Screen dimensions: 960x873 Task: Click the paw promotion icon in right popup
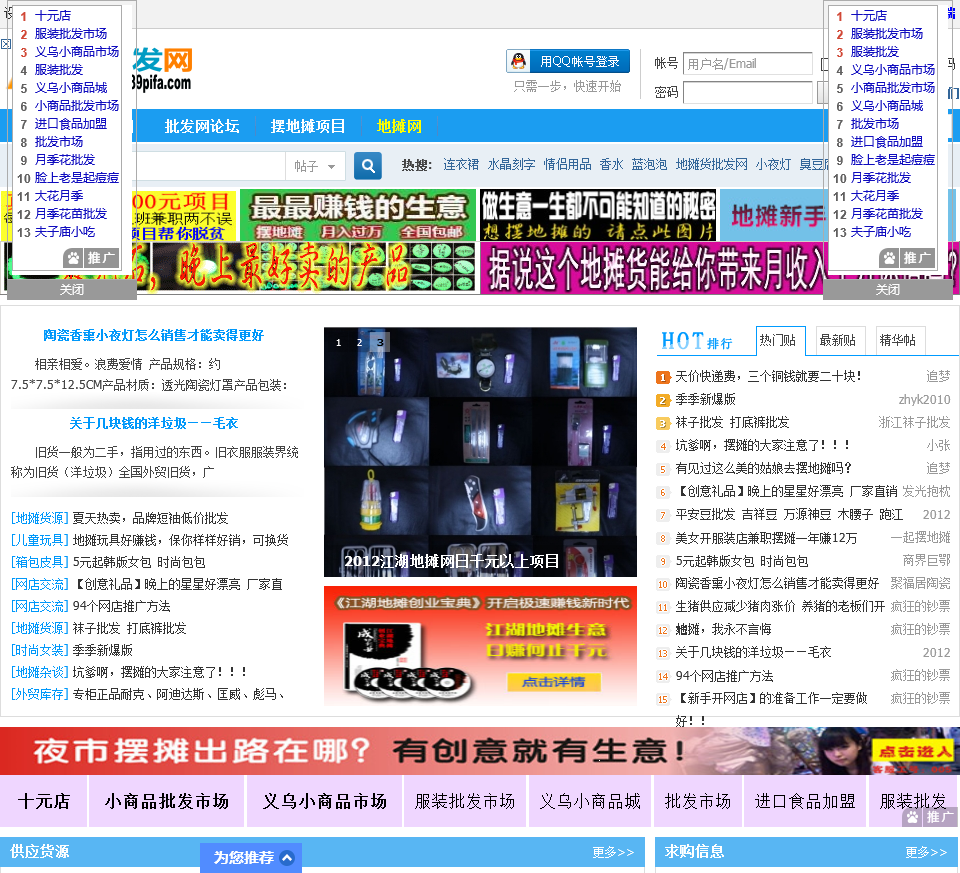point(890,258)
